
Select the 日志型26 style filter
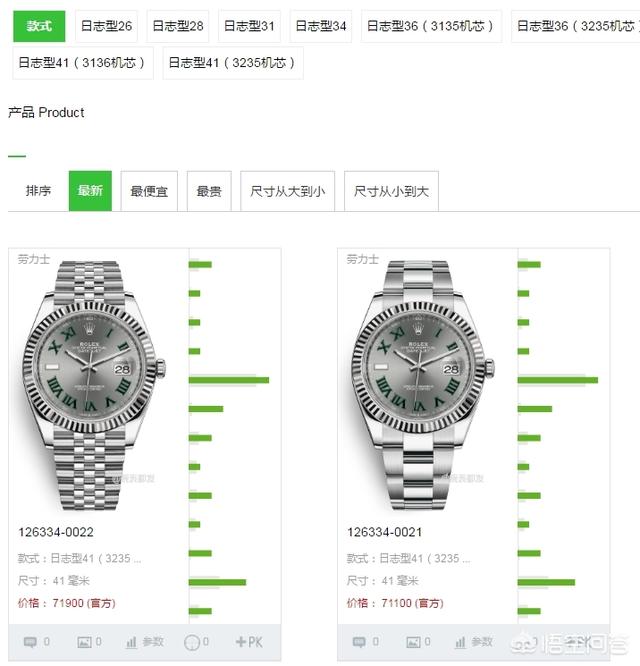[106, 26]
